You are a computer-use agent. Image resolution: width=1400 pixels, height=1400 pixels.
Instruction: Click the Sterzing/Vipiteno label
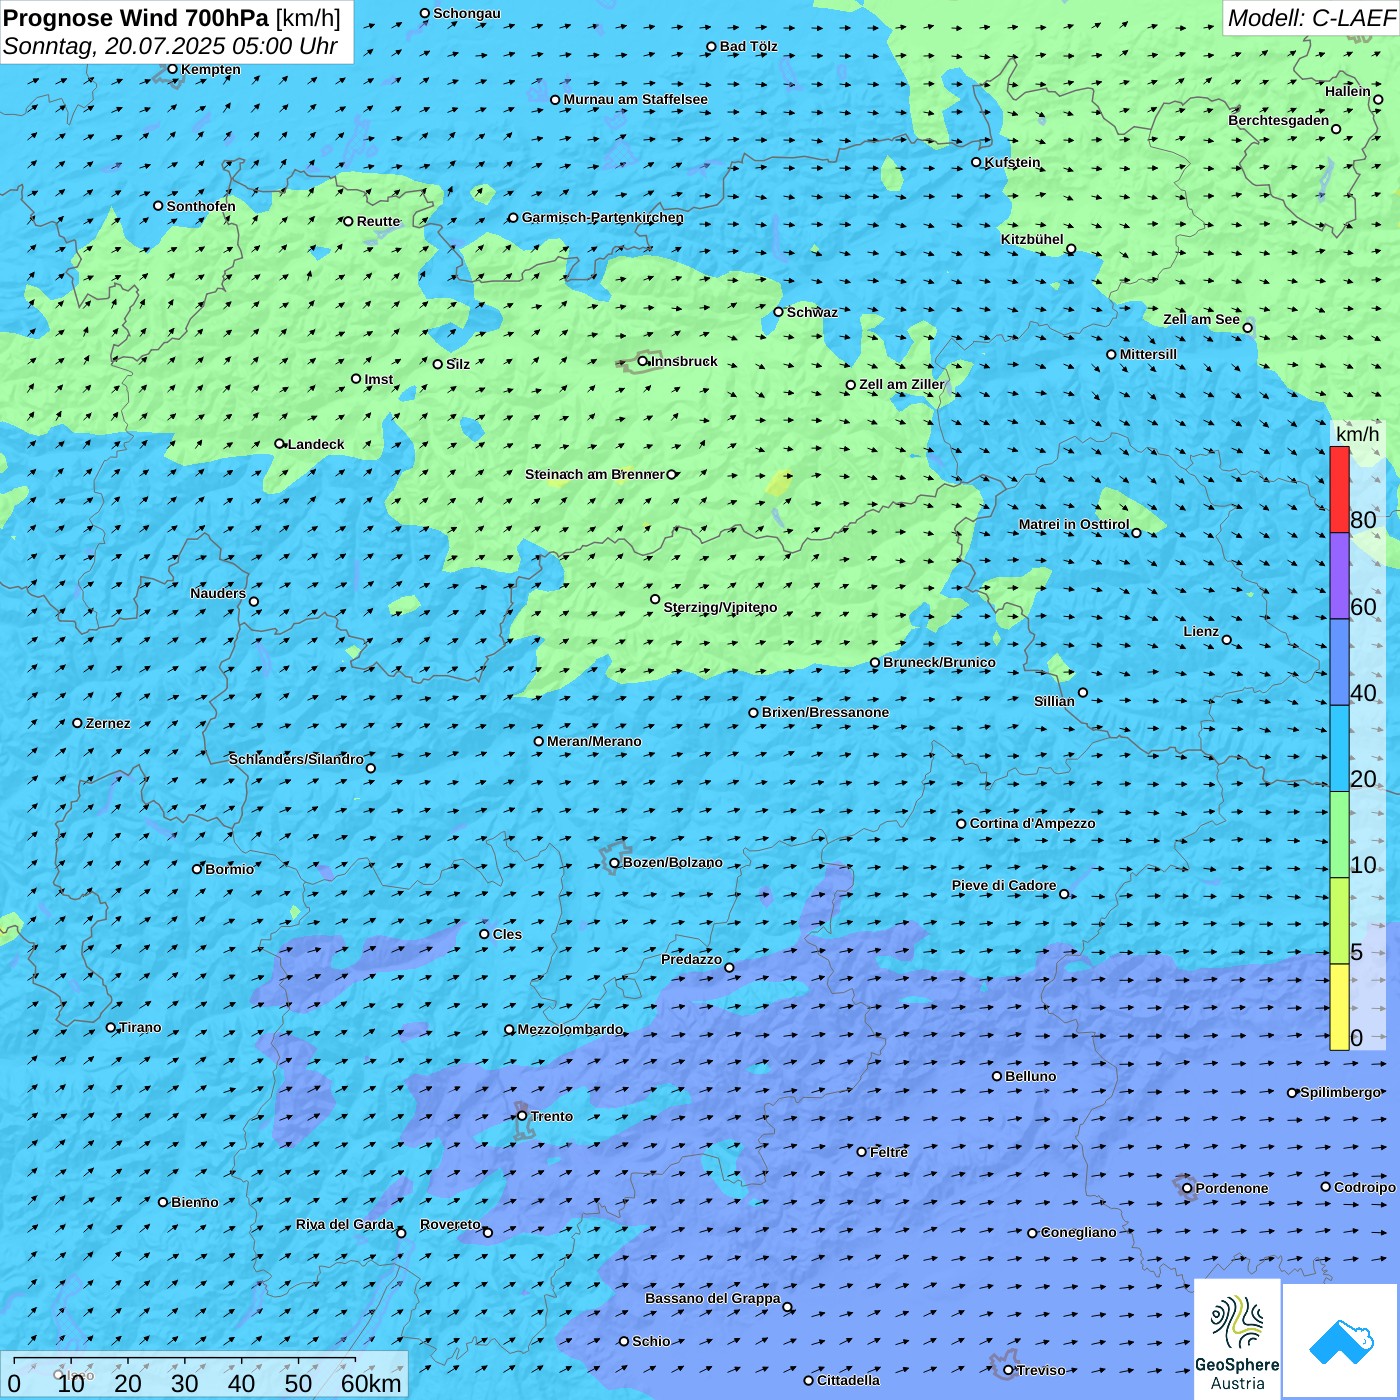[720, 607]
